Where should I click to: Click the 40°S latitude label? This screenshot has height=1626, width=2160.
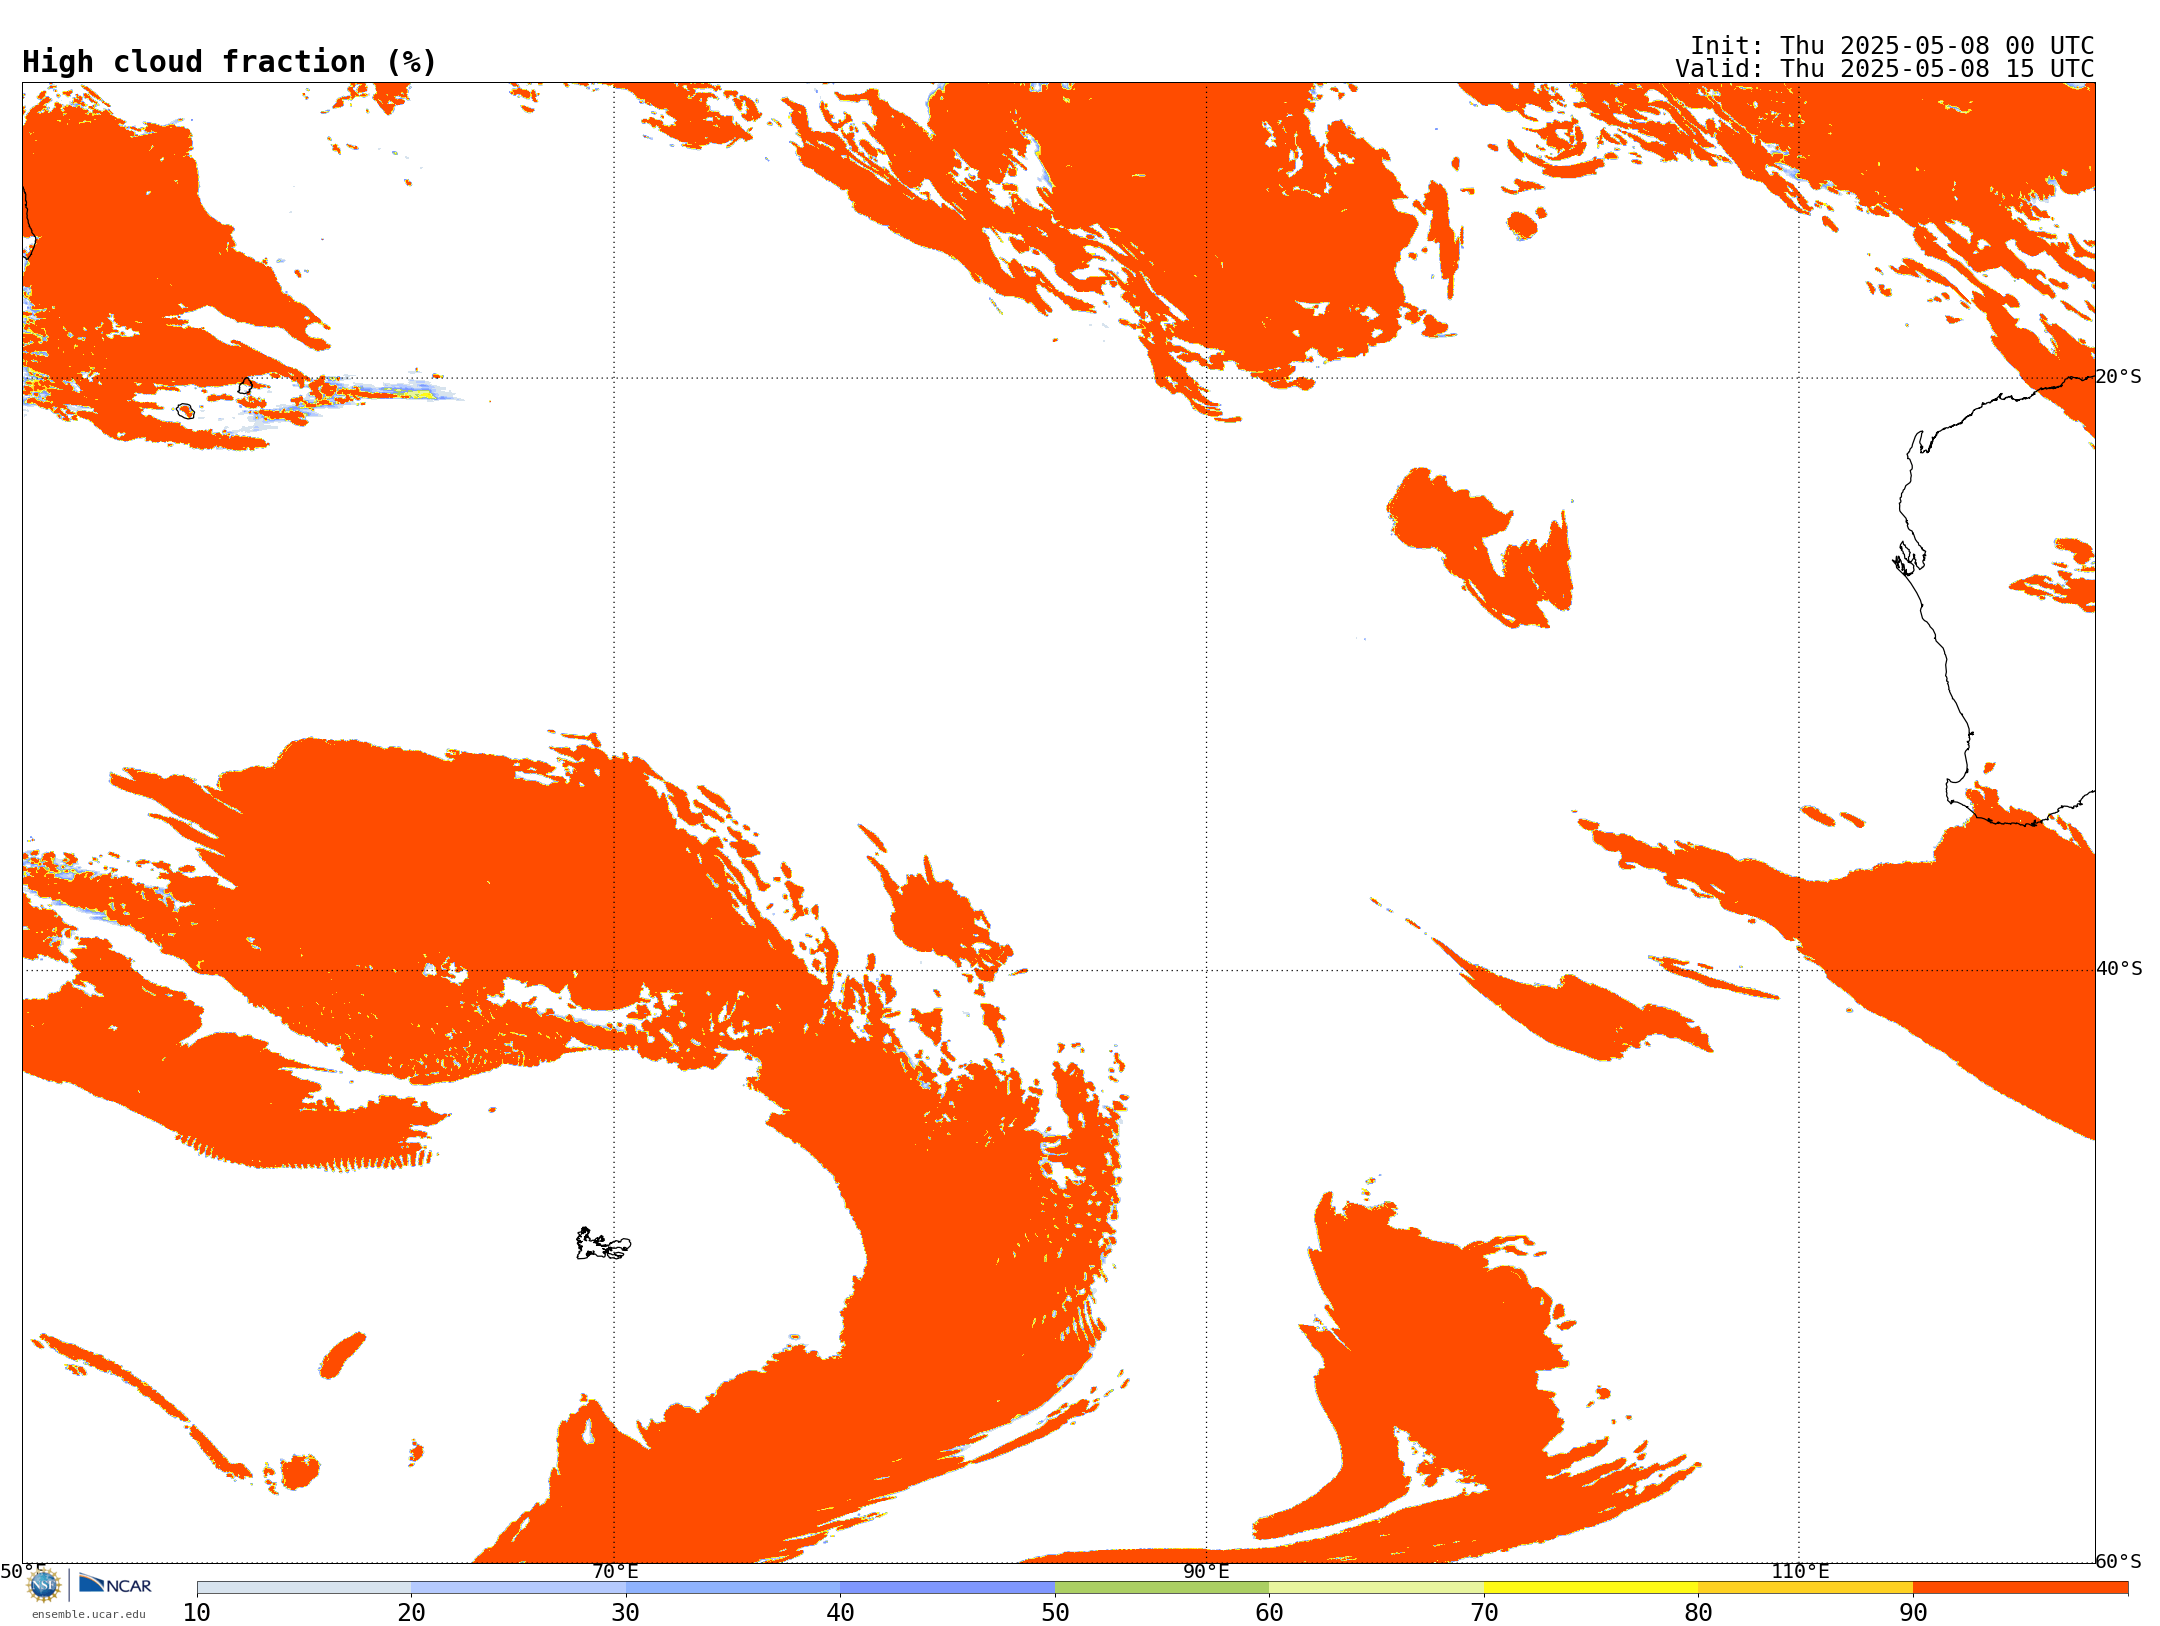[2119, 969]
